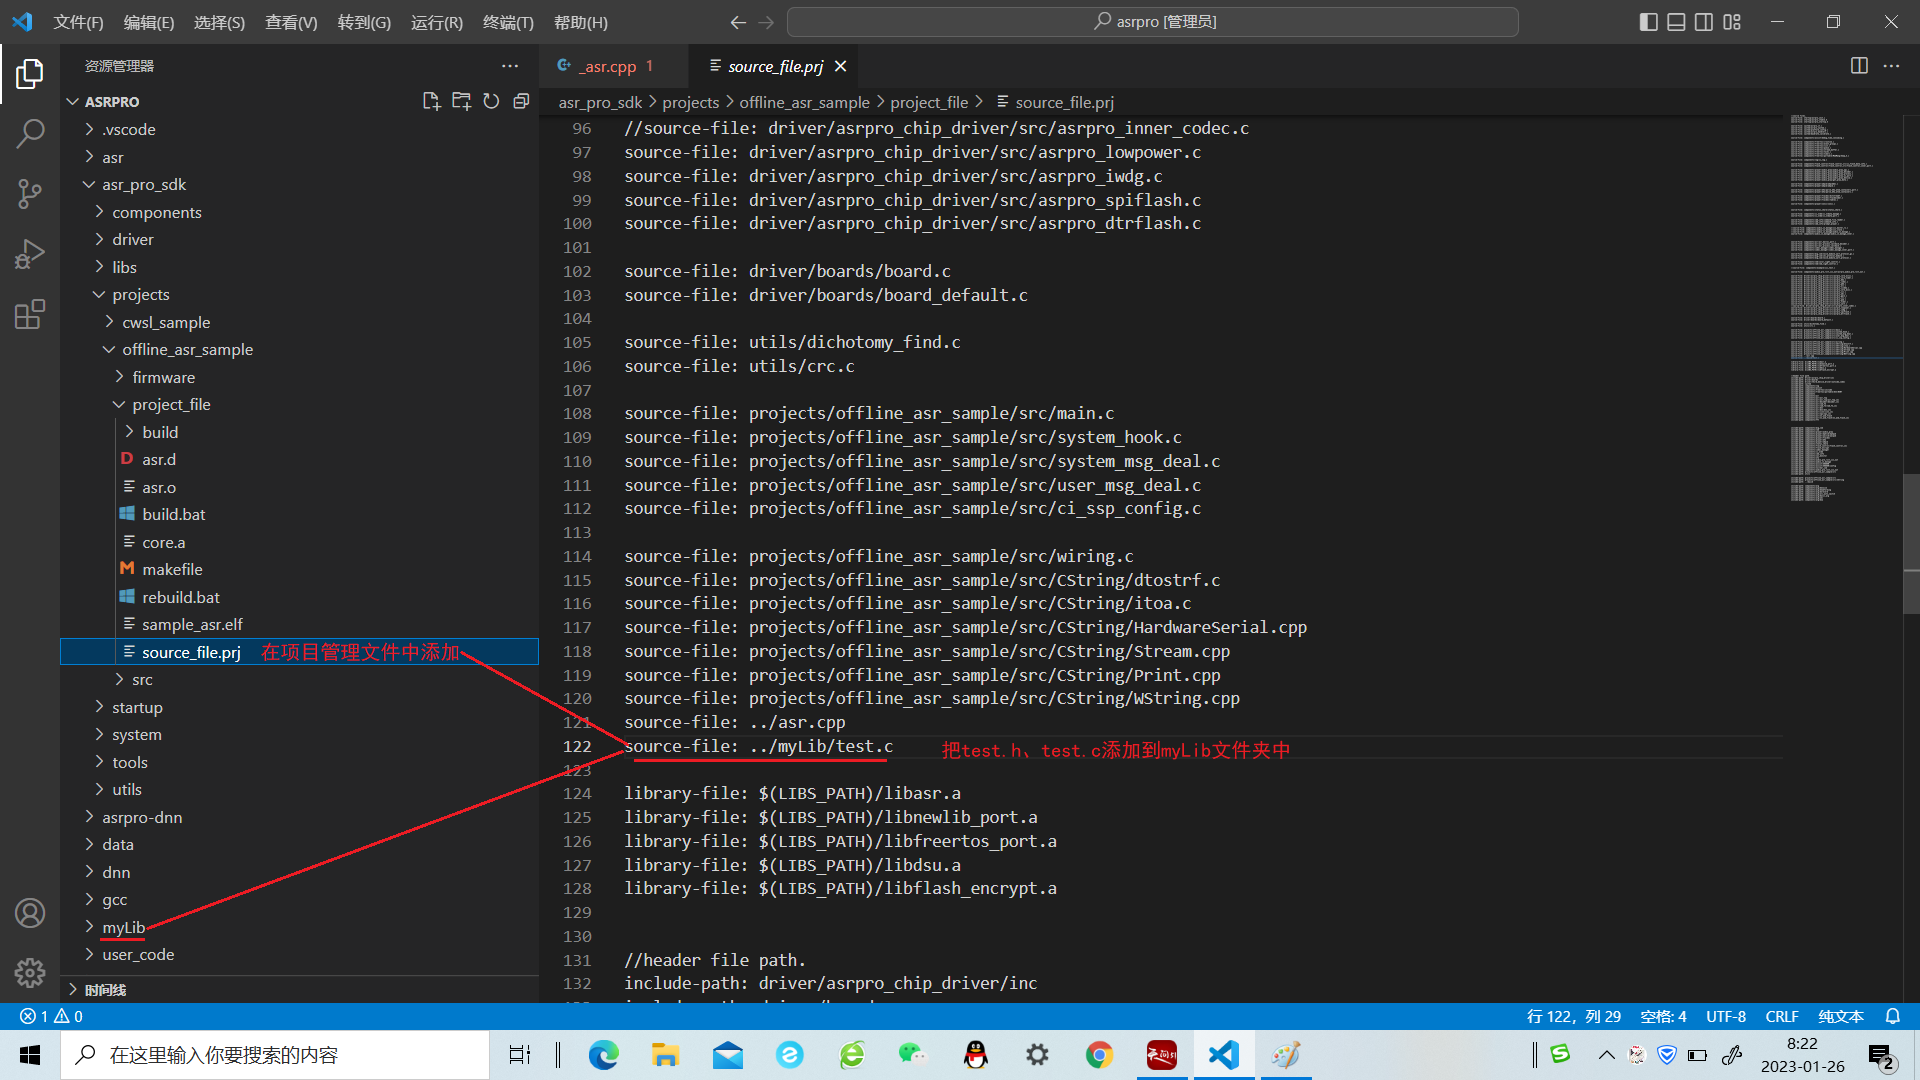The image size is (1920, 1080).
Task: Click CRLF line ending in status bar
Action: (1781, 1016)
